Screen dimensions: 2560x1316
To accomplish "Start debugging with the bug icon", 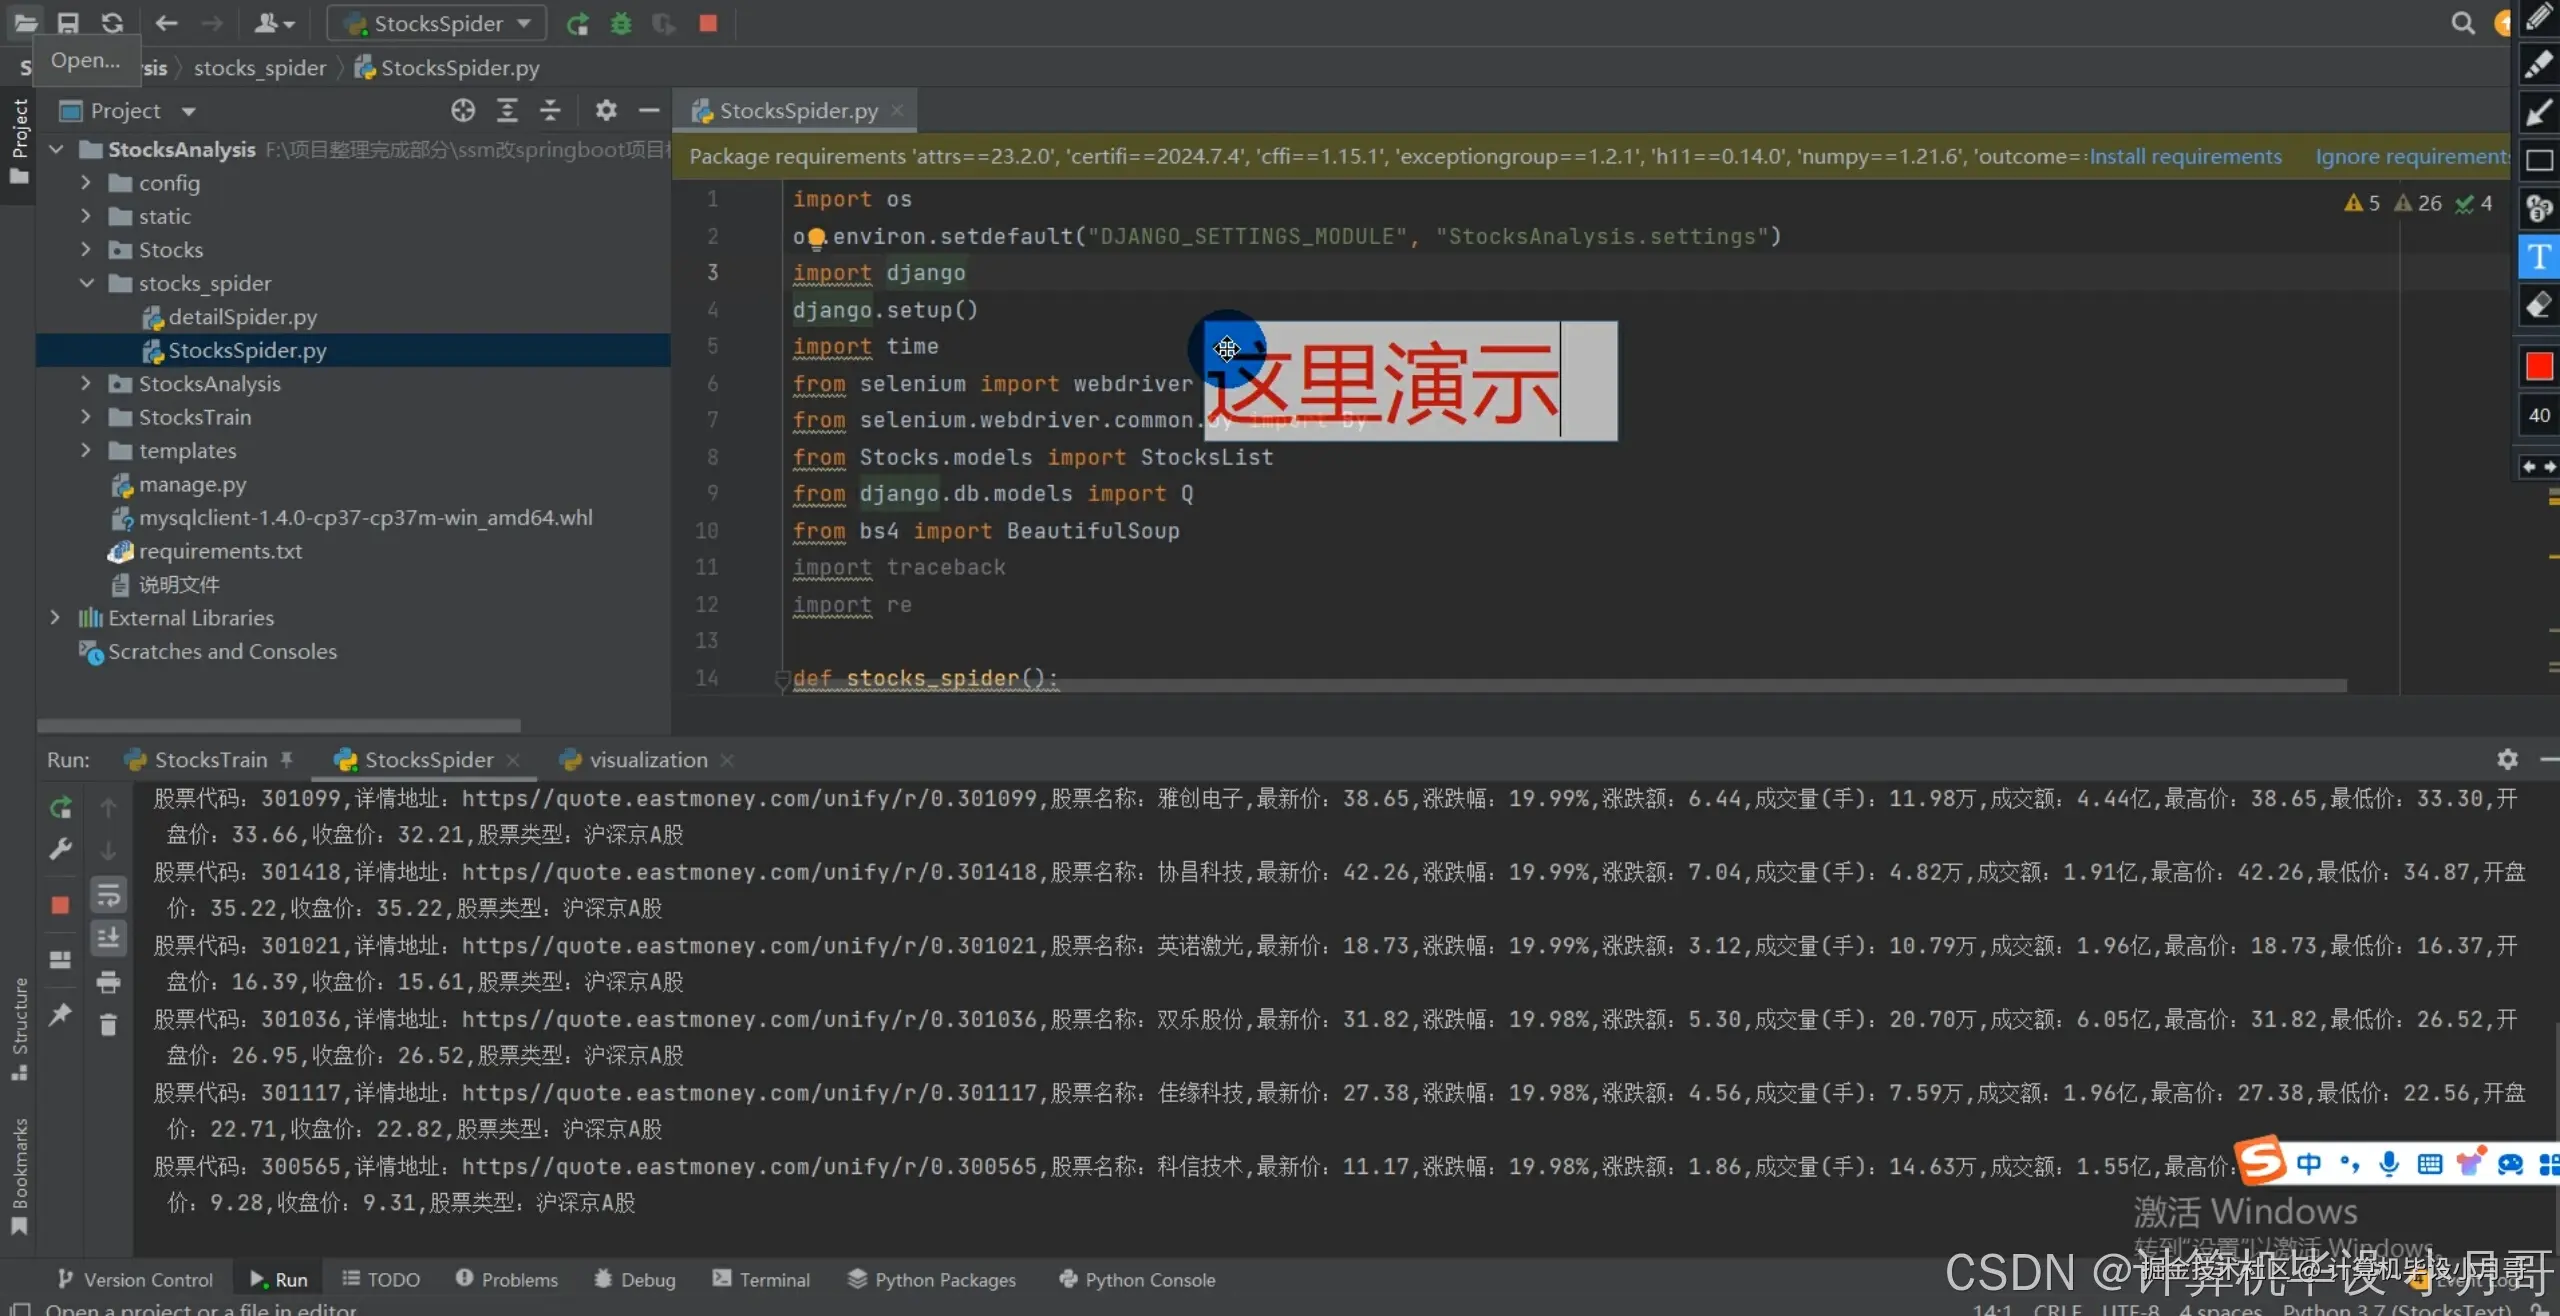I will [x=621, y=23].
